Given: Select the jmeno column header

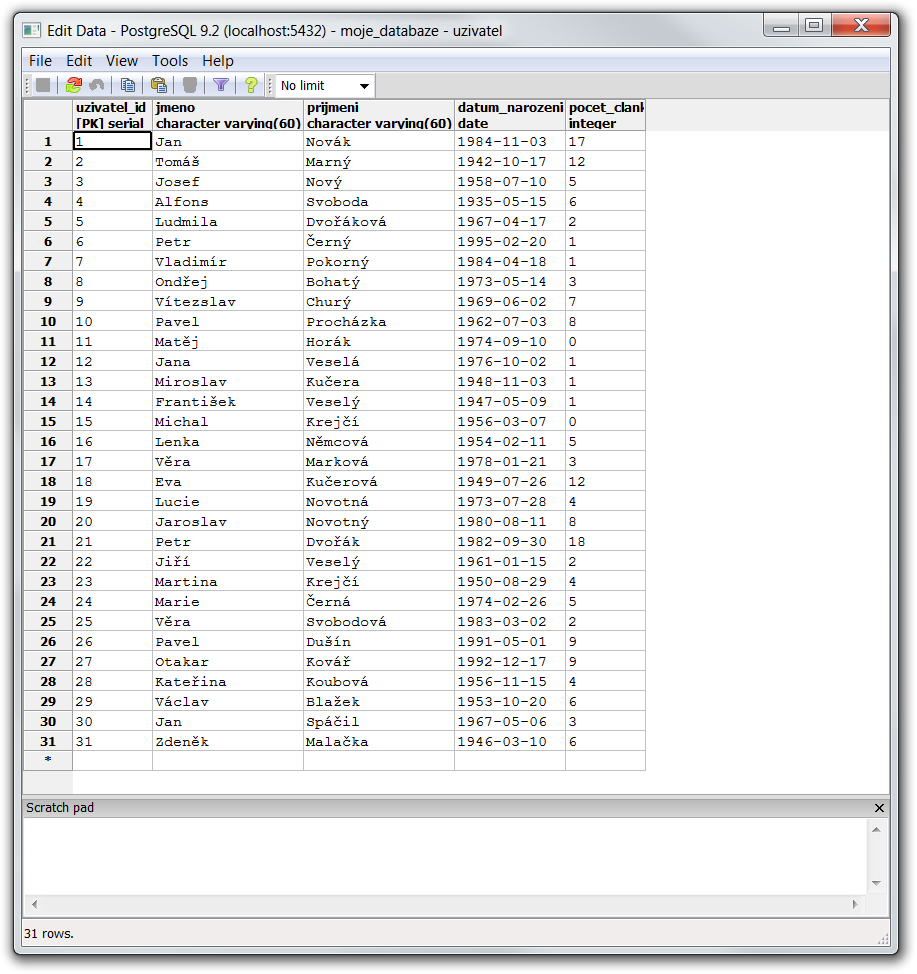Looking at the screenshot, I should (228, 115).
